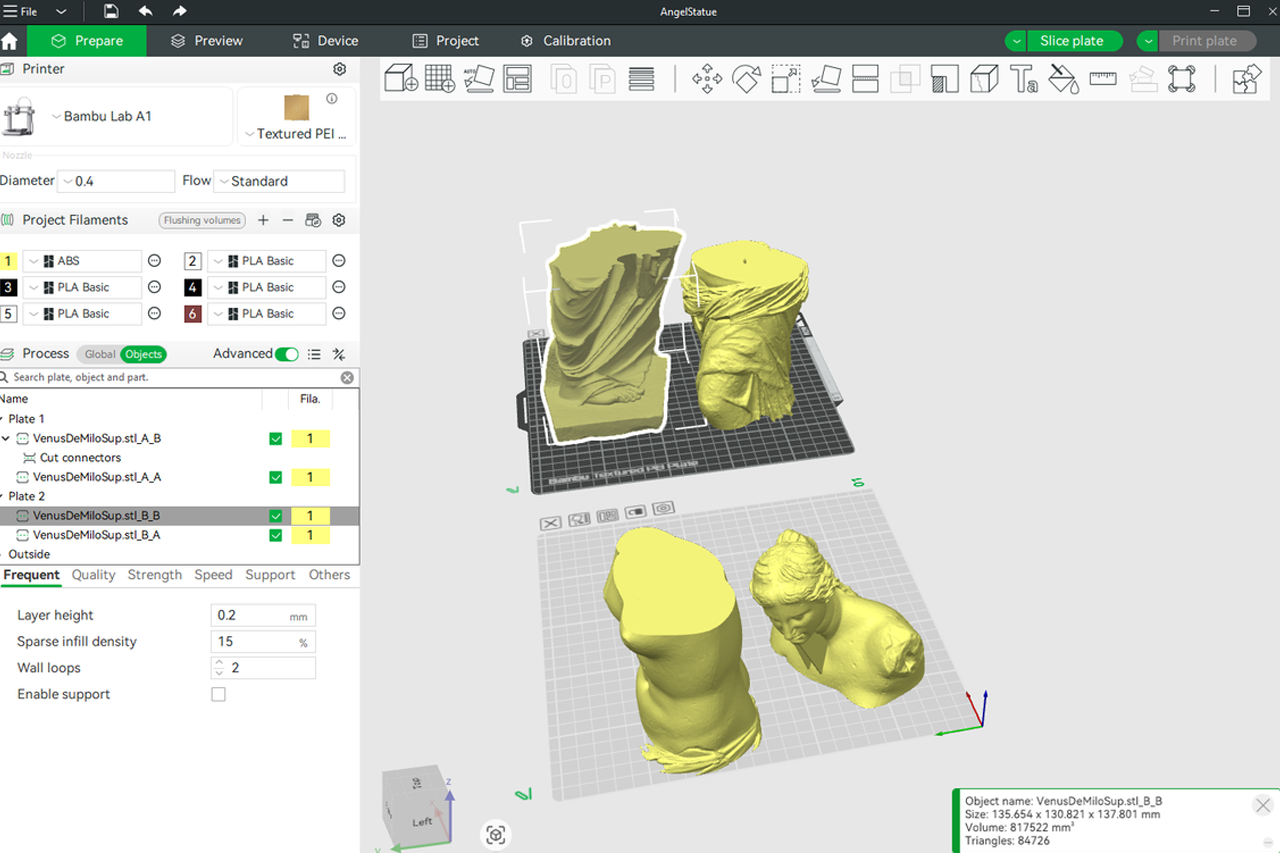Open the Text shape tool
The height and width of the screenshot is (853, 1280).
pyautogui.click(x=1024, y=79)
